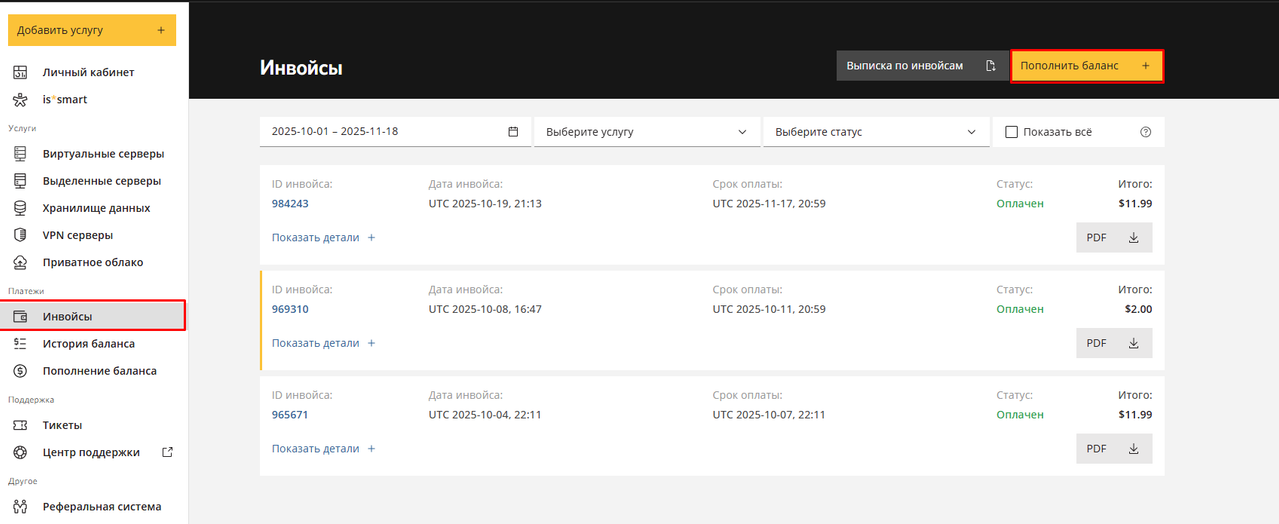The height and width of the screenshot is (524, 1279).
Task: Click the Виртуальные серверы icon
Action: point(20,154)
